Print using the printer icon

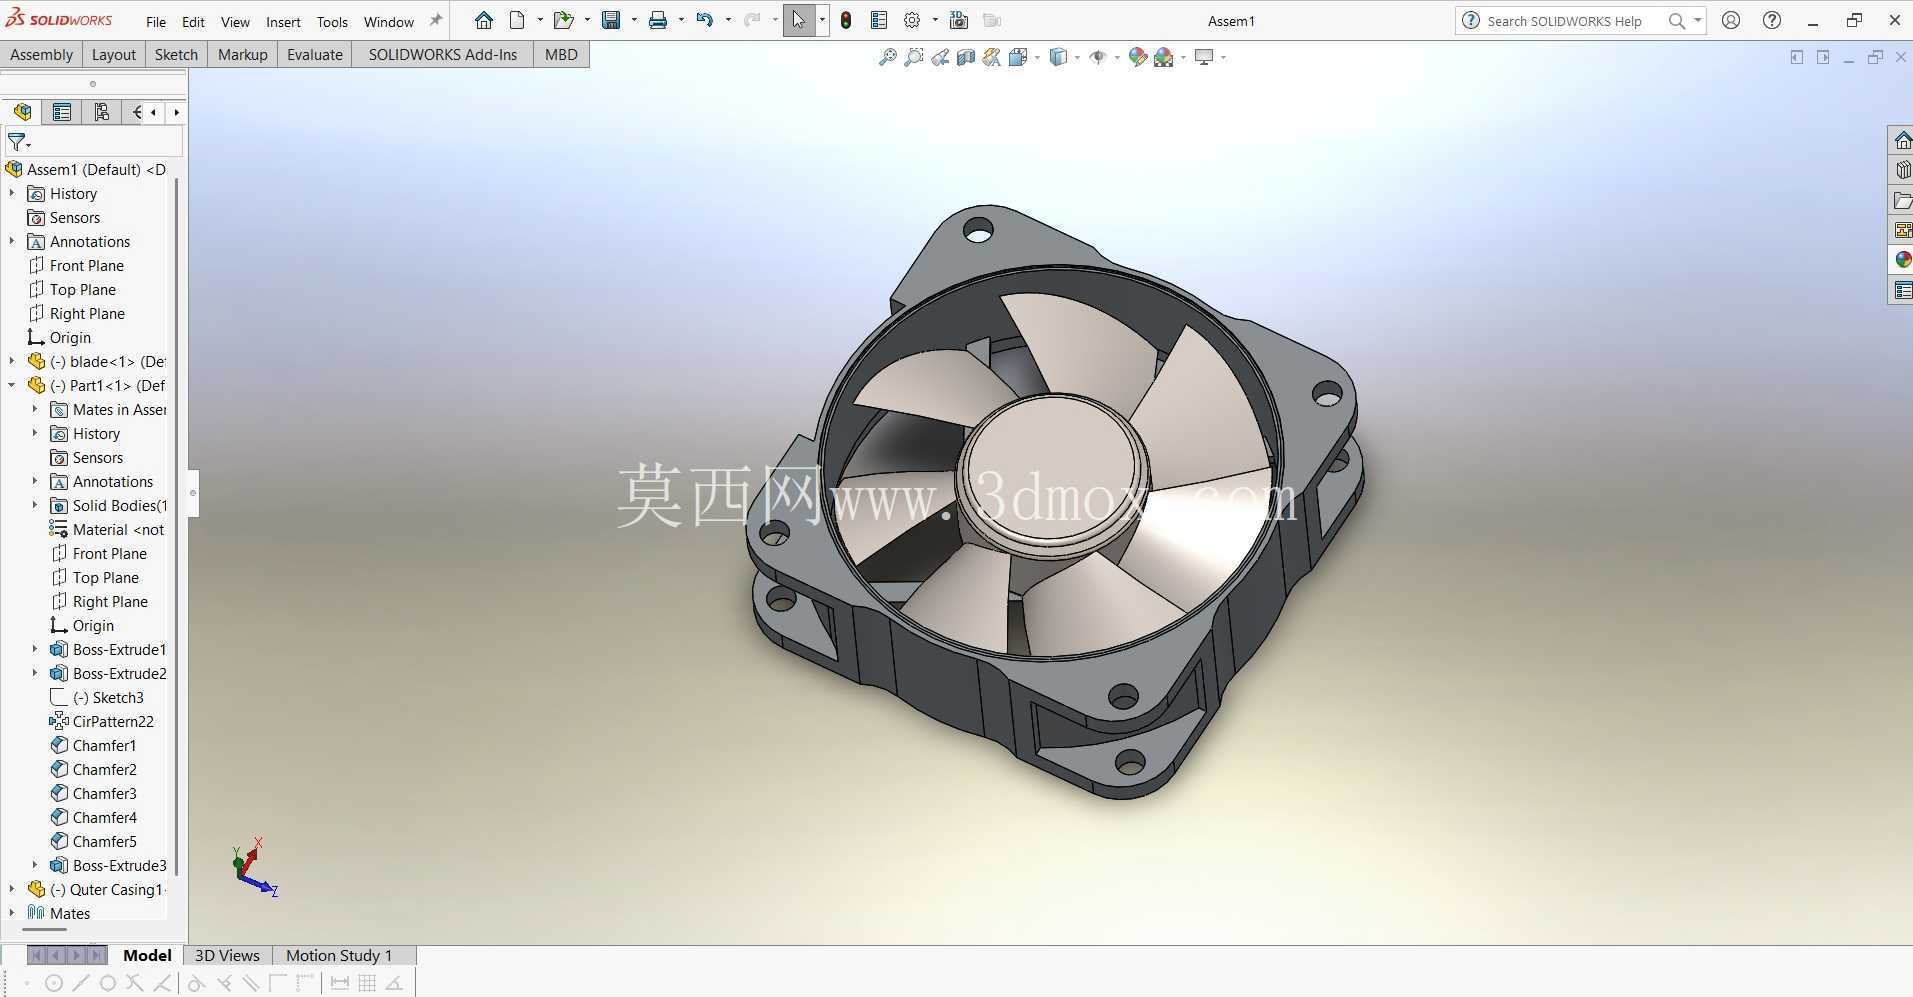coord(658,20)
